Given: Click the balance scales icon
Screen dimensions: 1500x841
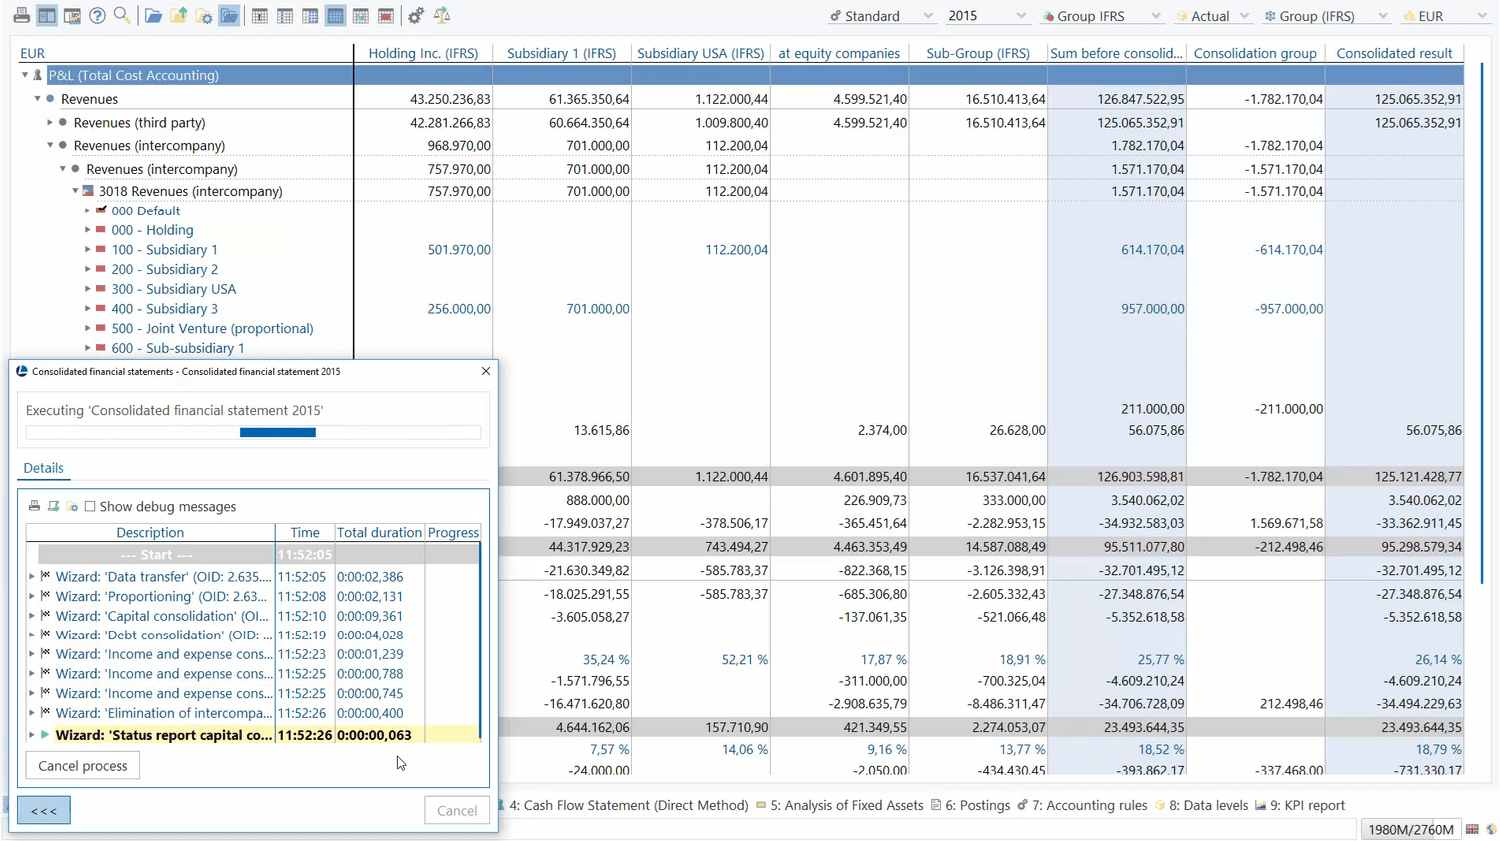Looking at the screenshot, I should pyautogui.click(x=440, y=15).
